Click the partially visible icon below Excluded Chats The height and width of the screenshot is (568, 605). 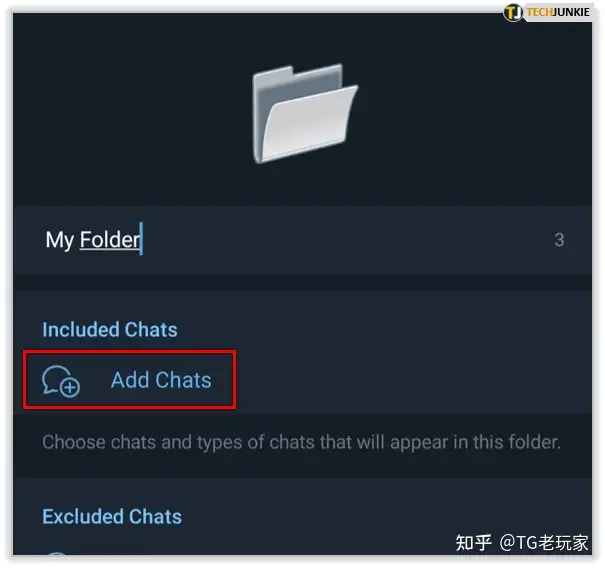(57, 553)
